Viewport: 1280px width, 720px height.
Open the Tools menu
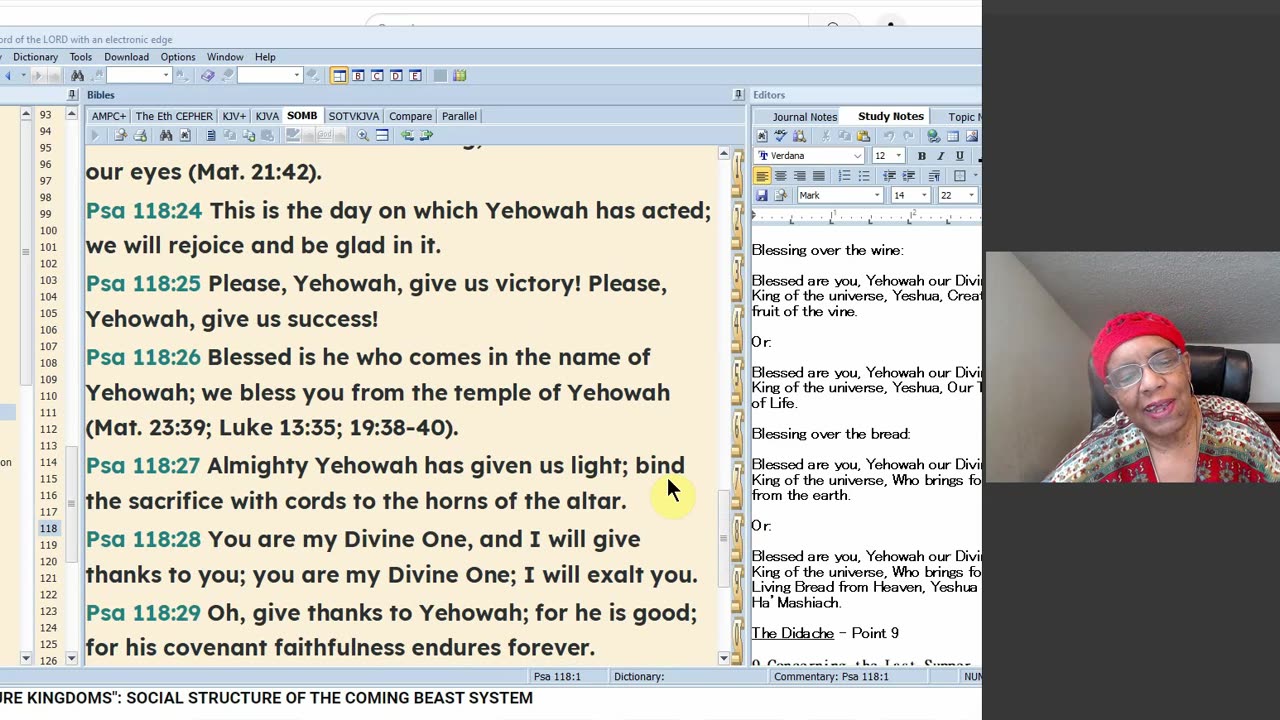click(x=81, y=57)
